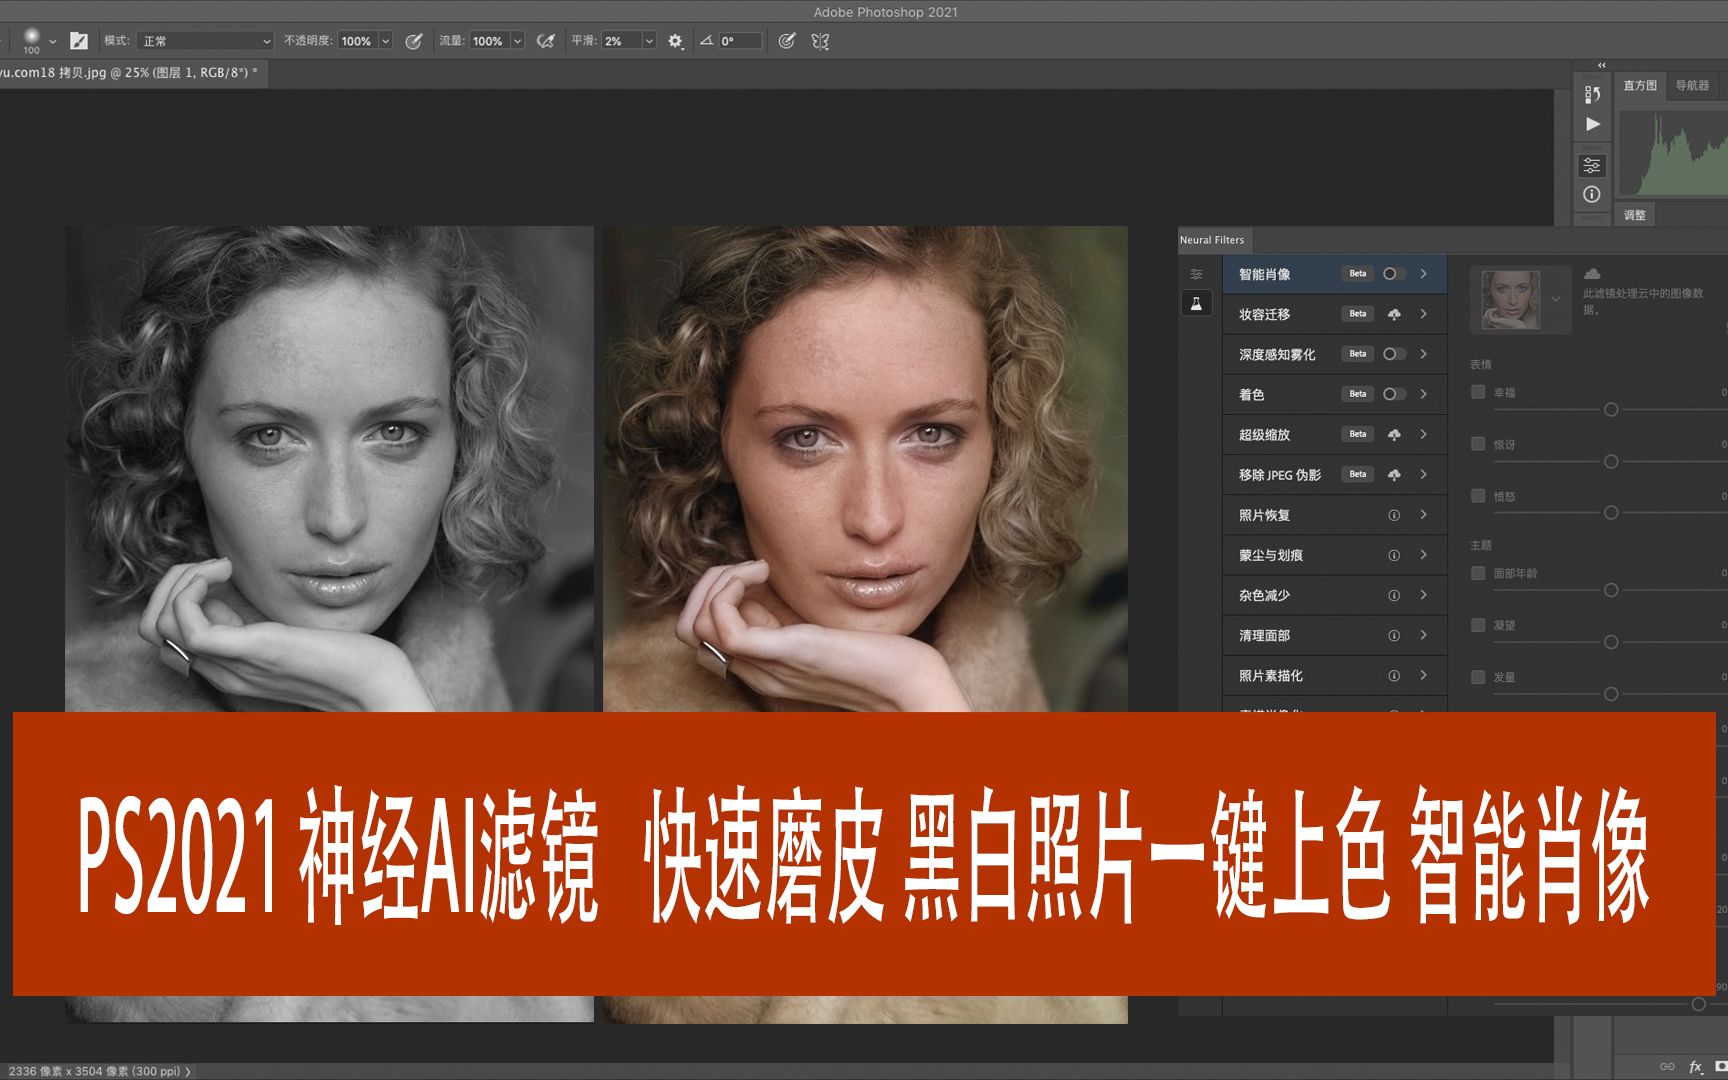
Task: Select the 深度感知雾化 filter row
Action: pyautogui.click(x=1334, y=354)
